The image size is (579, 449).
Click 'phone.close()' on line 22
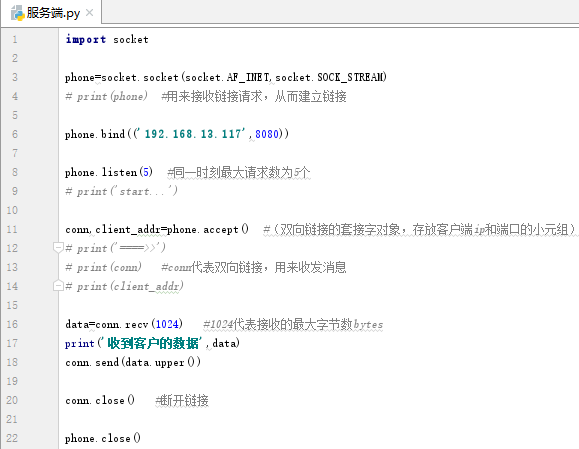point(103,438)
